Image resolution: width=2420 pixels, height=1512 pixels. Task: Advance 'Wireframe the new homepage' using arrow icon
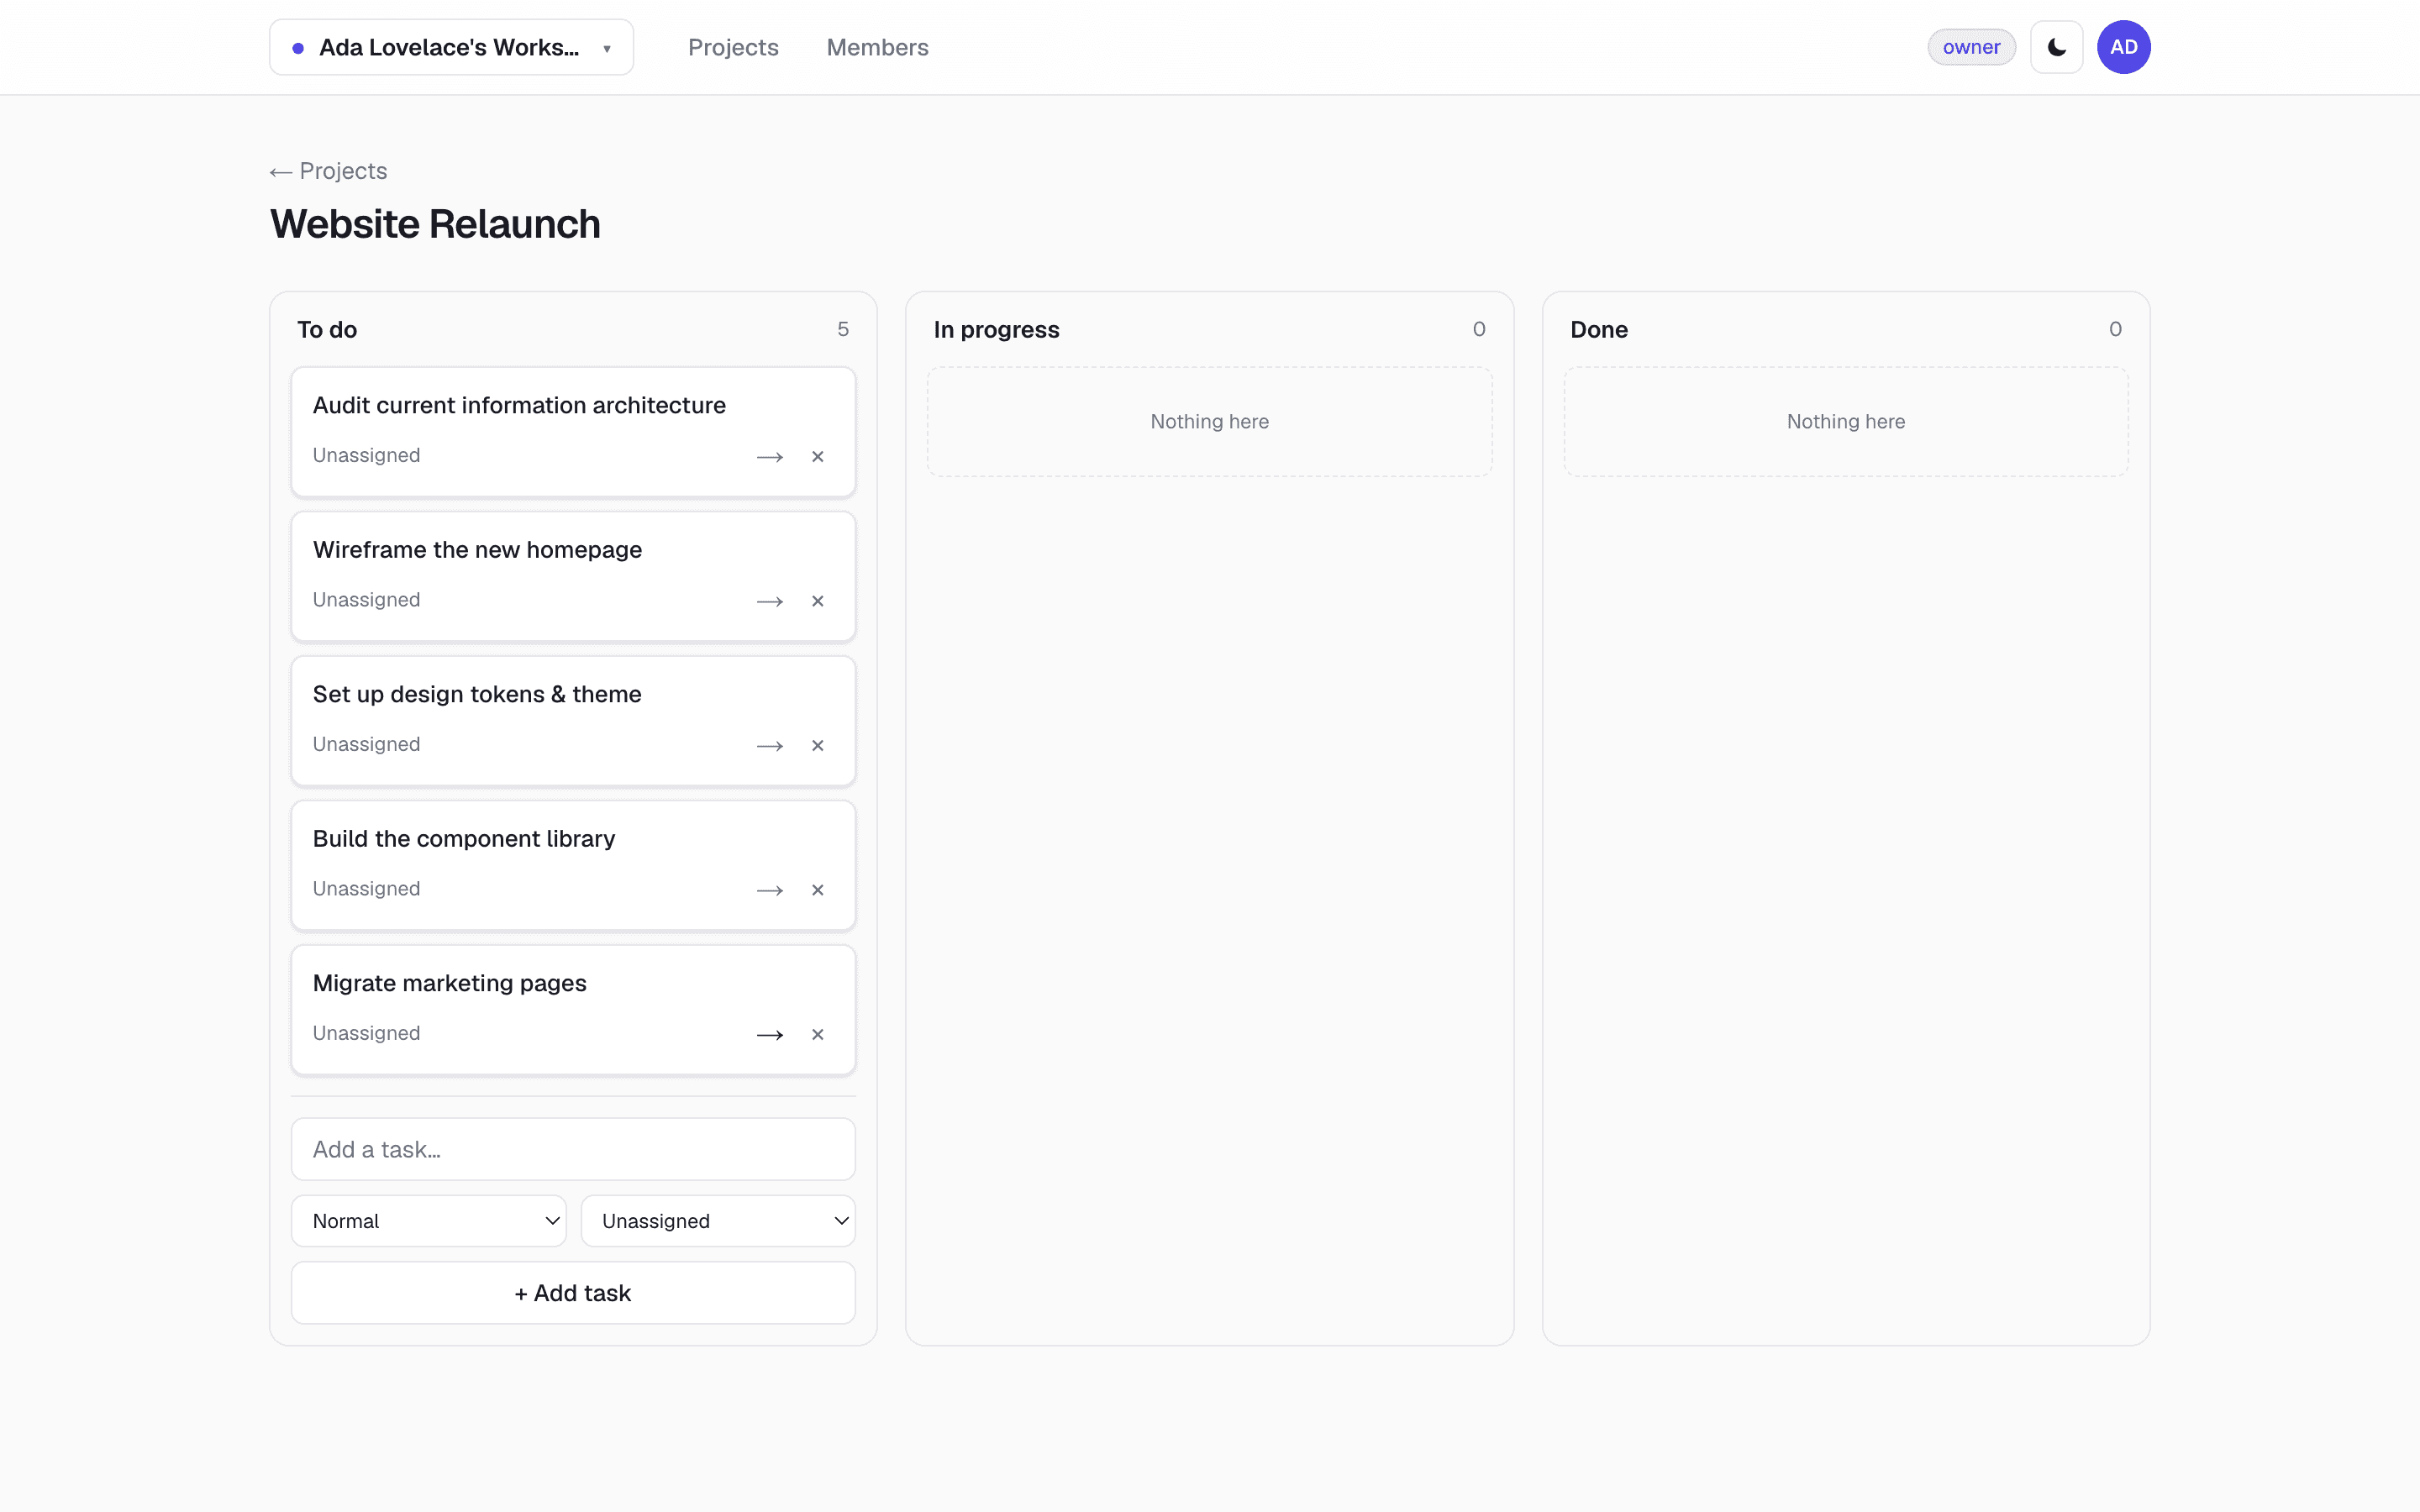(769, 601)
